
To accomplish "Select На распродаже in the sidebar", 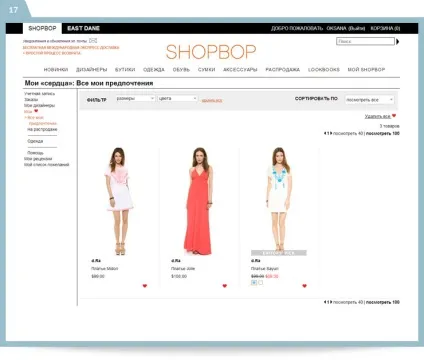I will pyautogui.click(x=42, y=129).
